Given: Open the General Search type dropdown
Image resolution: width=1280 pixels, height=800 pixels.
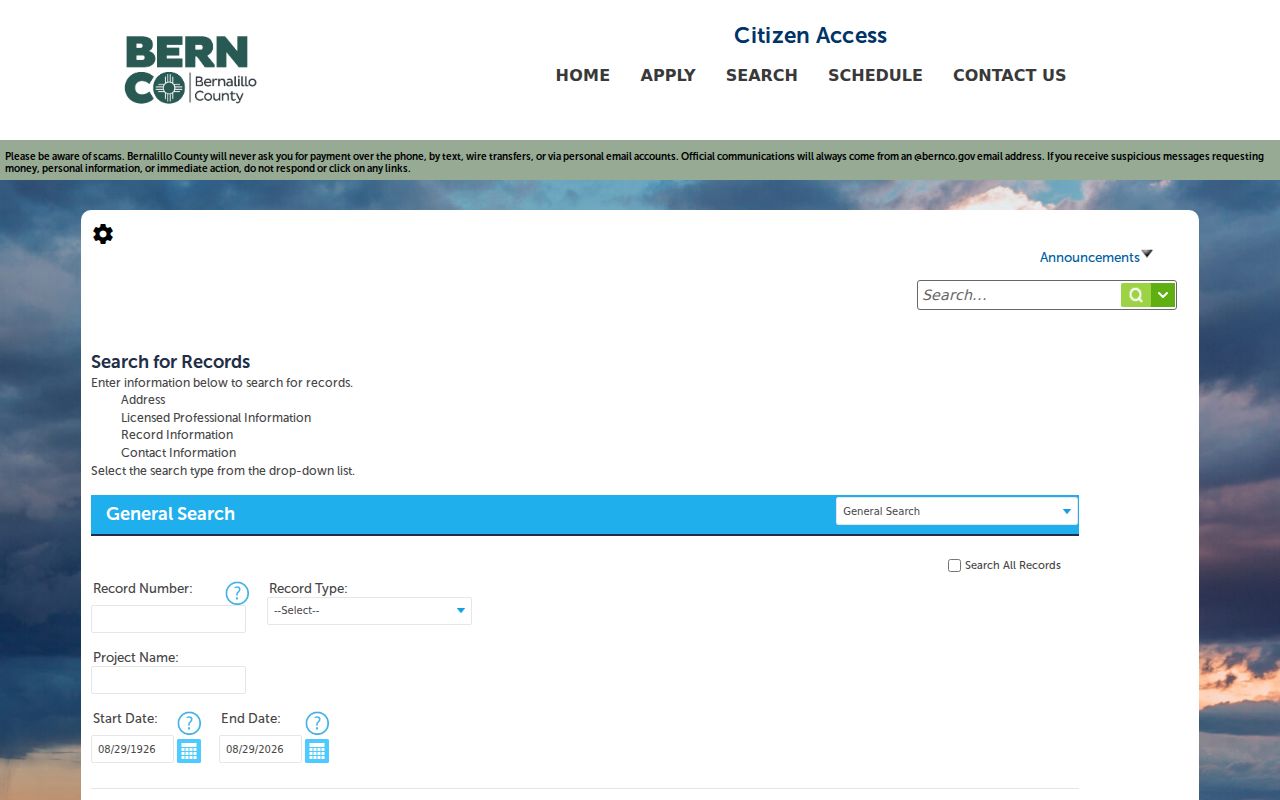Looking at the screenshot, I should point(957,511).
